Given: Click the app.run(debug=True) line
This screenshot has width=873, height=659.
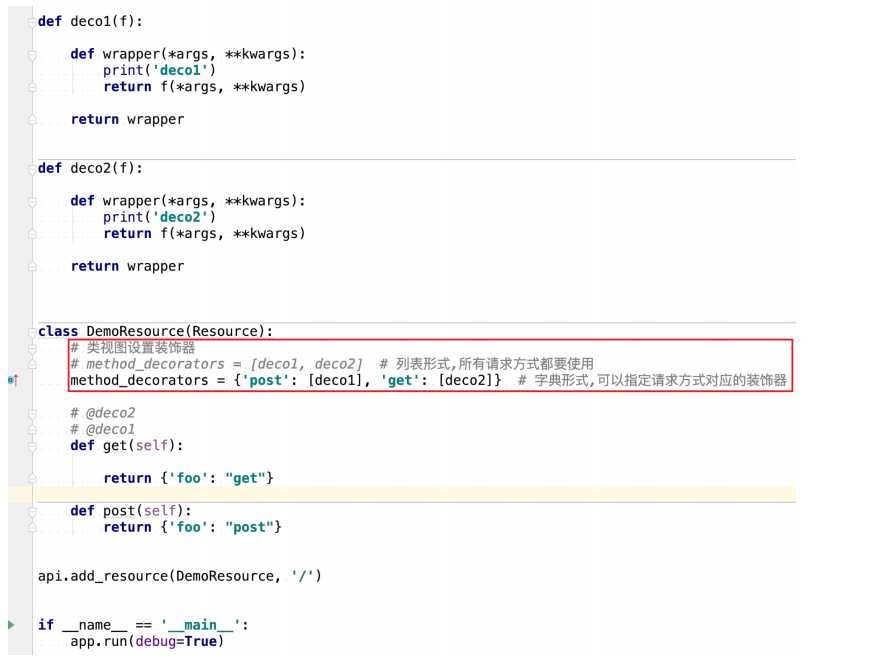Looking at the screenshot, I should (x=147, y=642).
